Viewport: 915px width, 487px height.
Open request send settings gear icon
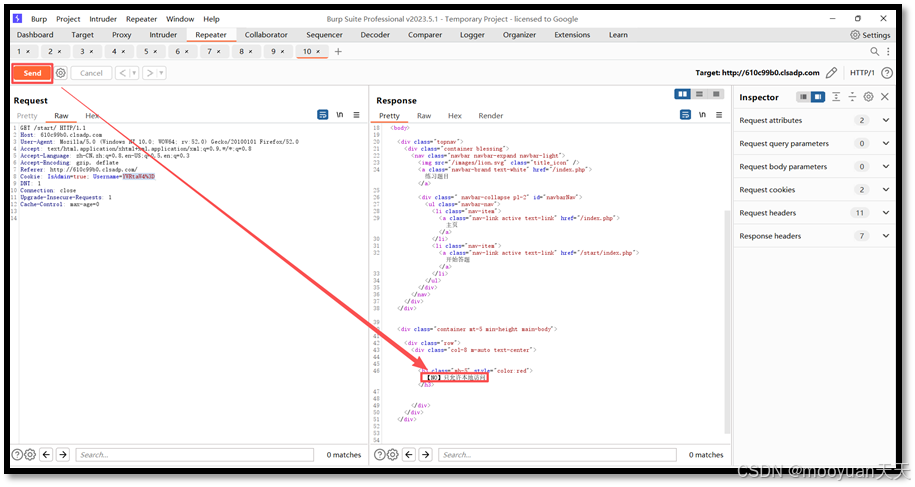(61, 73)
